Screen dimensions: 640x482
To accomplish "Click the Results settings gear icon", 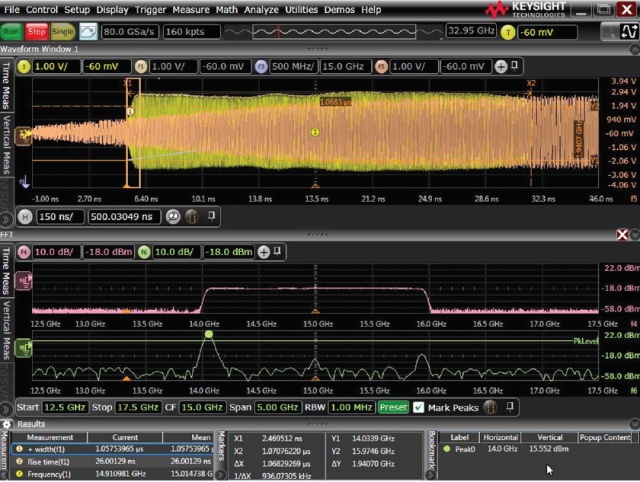I will pyautogui.click(x=7, y=424).
